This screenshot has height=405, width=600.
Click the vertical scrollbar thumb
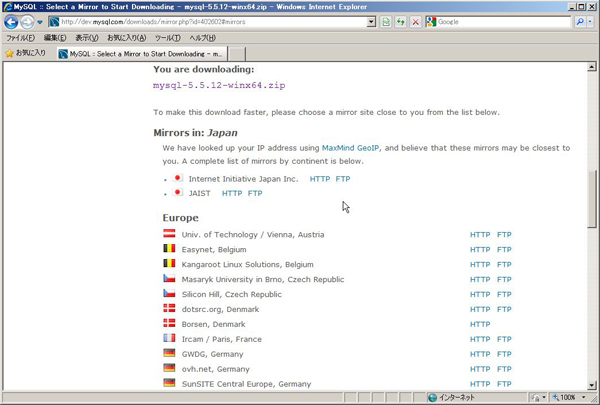point(592,199)
